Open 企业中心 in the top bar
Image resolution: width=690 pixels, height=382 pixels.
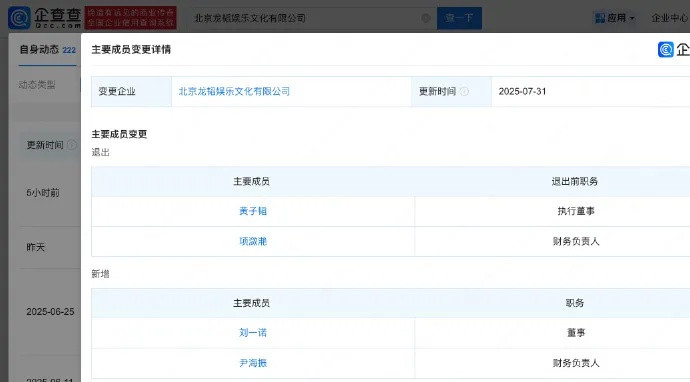click(x=670, y=18)
